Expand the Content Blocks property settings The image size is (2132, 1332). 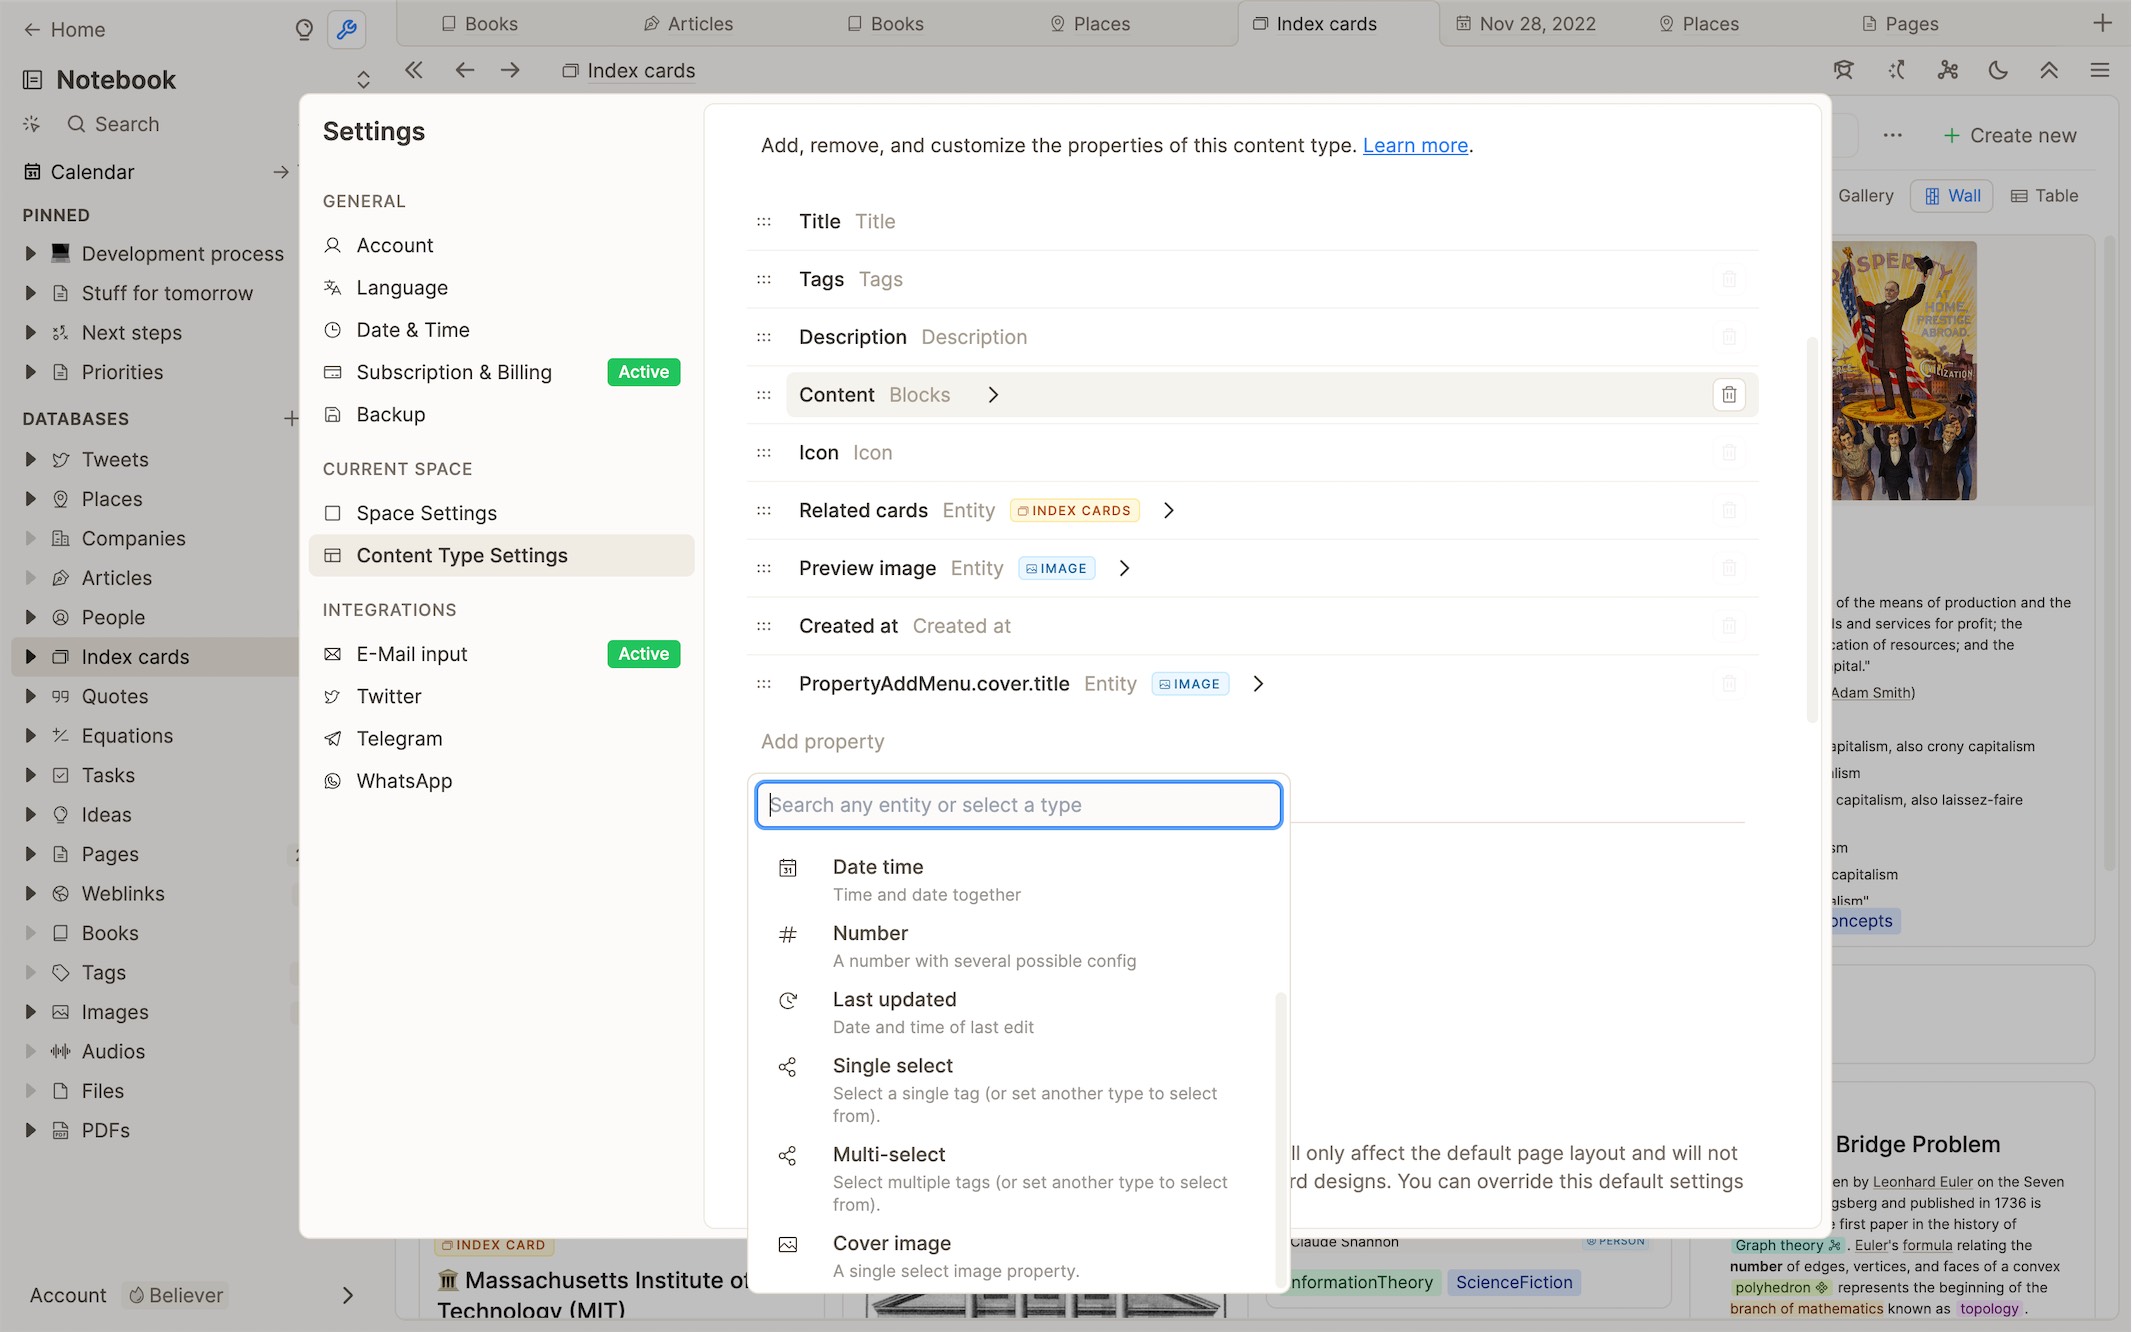[995, 394]
